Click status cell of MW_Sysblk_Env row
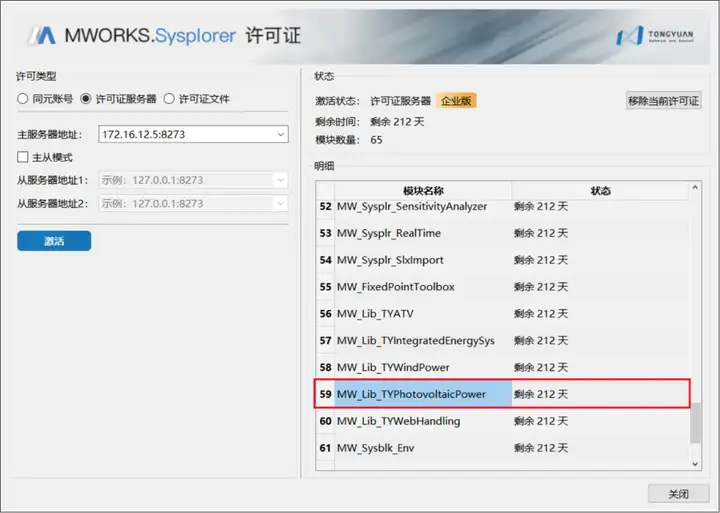This screenshot has height=513, width=720. tap(600, 448)
